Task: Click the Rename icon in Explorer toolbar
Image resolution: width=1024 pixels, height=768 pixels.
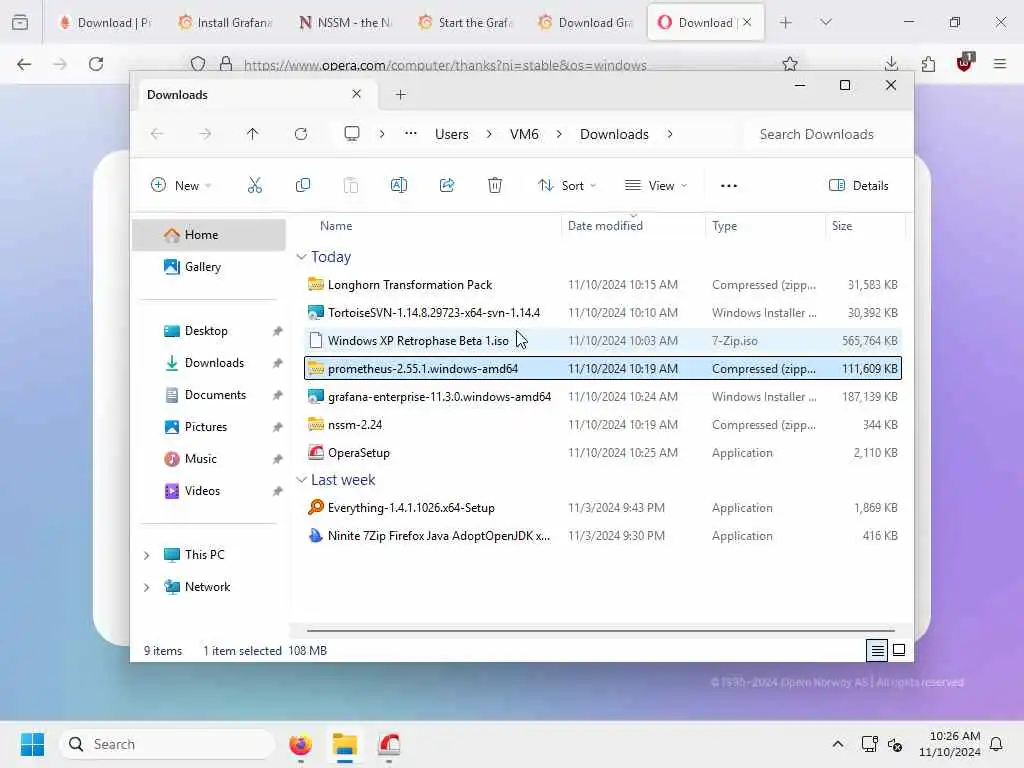Action: (x=398, y=185)
